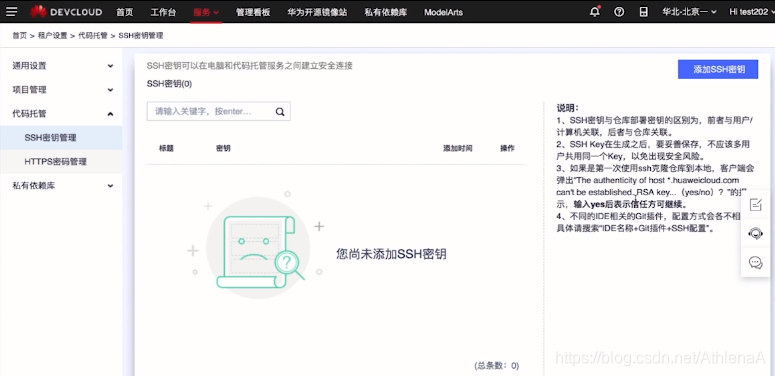Click the 您尚未添加SSH密钥 empty message
Viewport: 775px width, 376px height.
click(391, 254)
